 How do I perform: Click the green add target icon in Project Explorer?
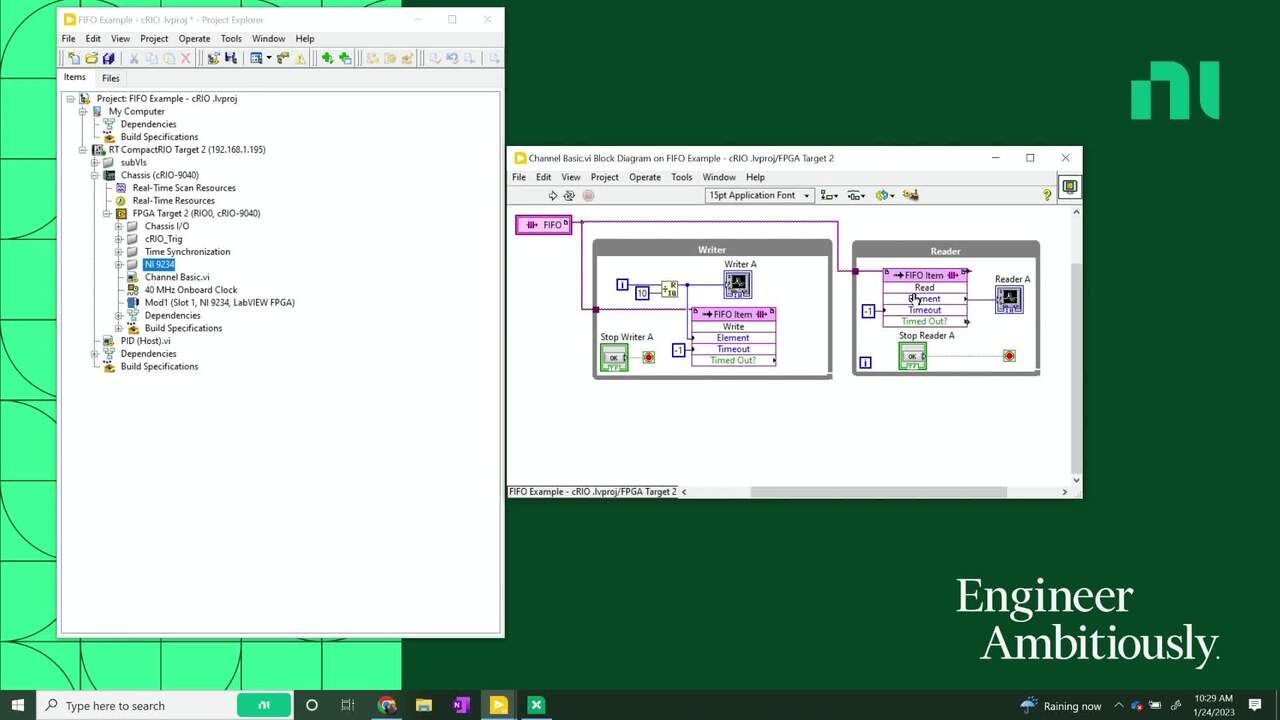coord(327,58)
